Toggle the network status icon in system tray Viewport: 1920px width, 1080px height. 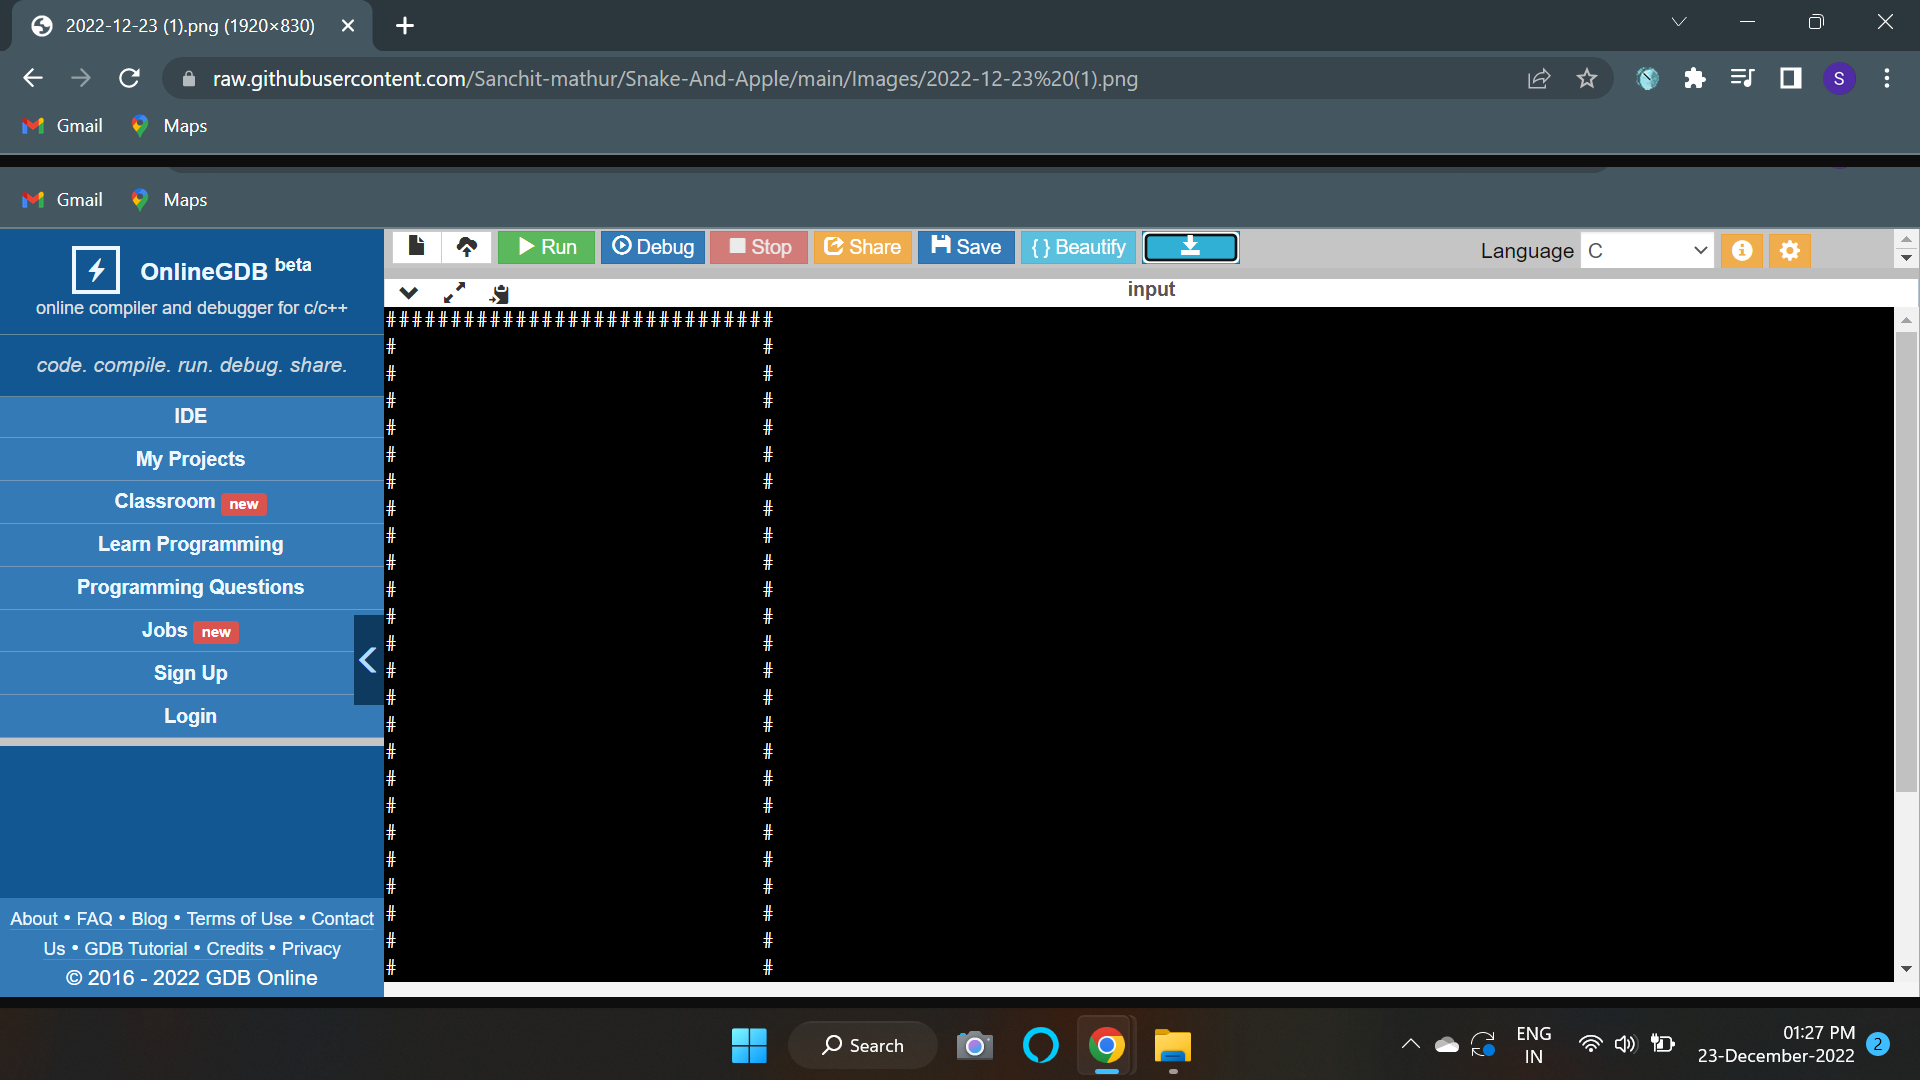(x=1591, y=1043)
